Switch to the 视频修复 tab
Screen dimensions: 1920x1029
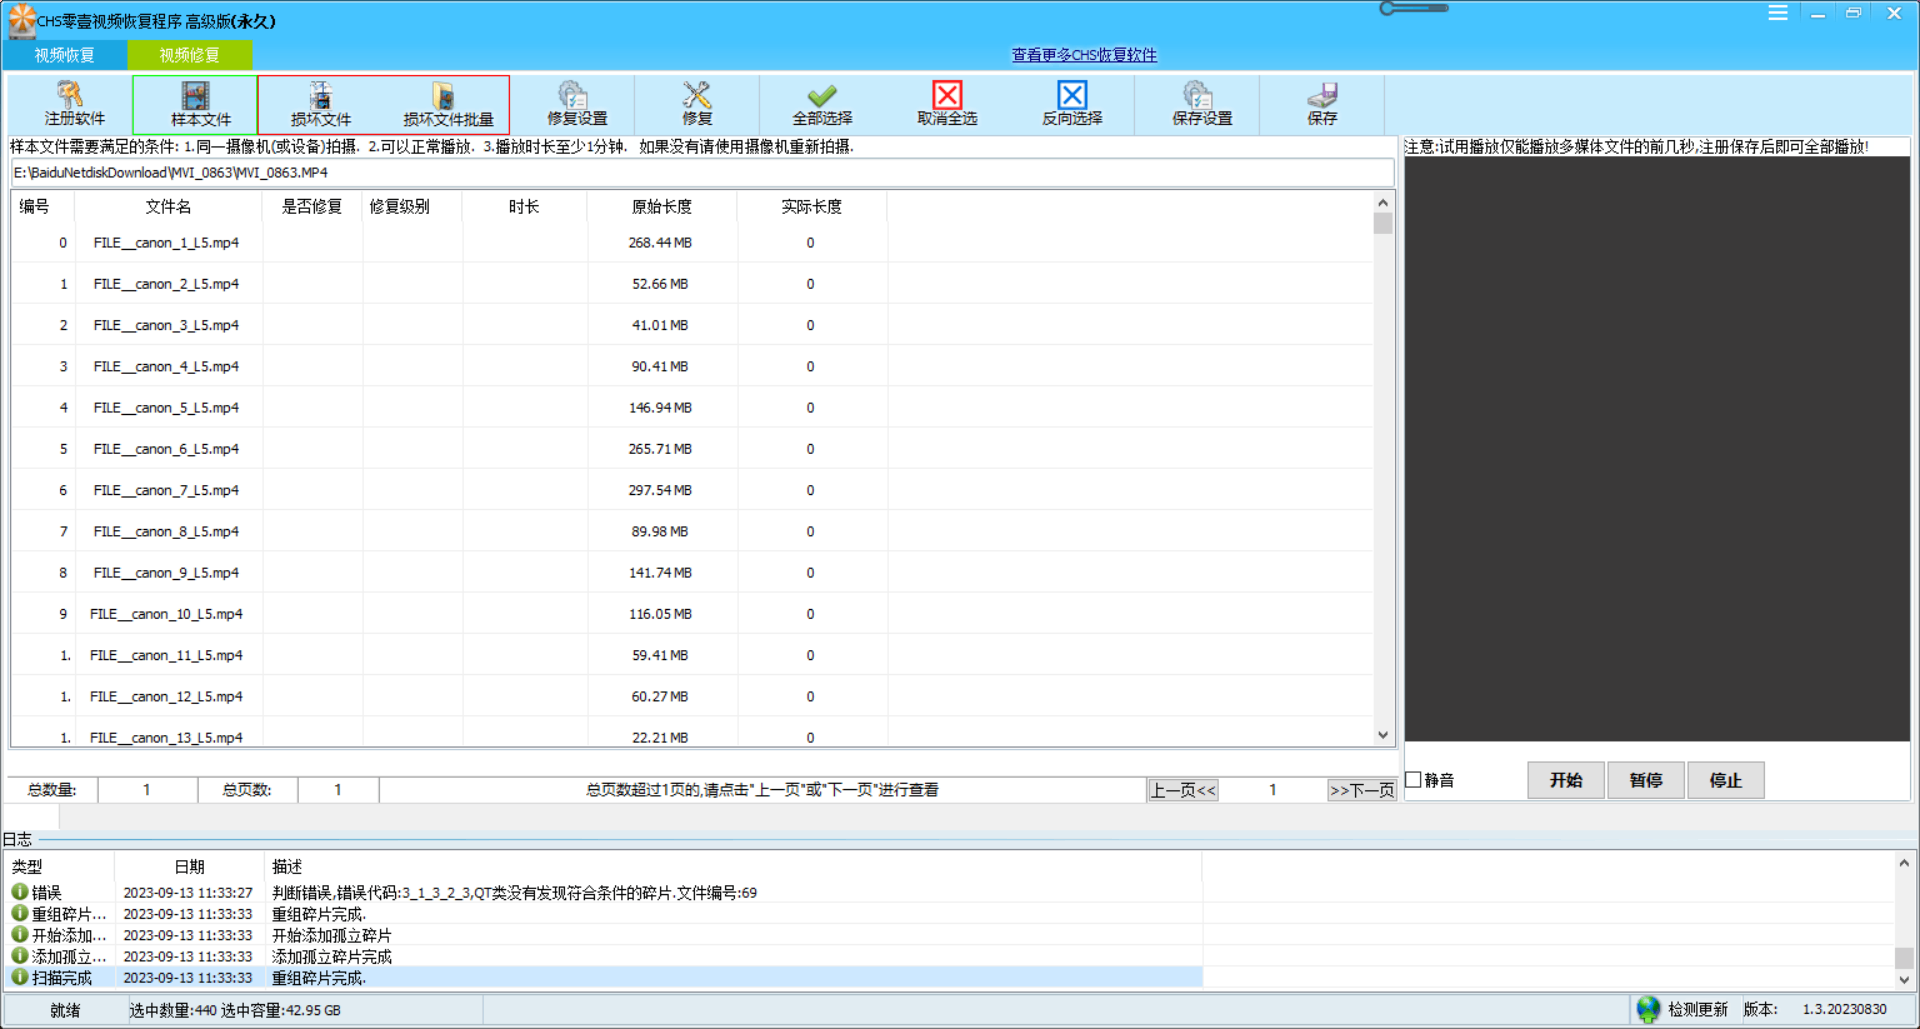pyautogui.click(x=189, y=55)
